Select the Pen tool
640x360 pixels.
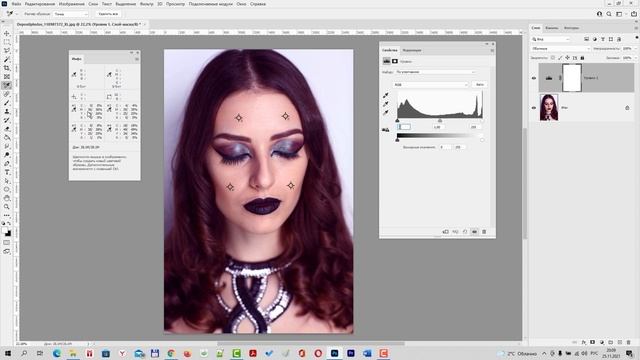7,163
